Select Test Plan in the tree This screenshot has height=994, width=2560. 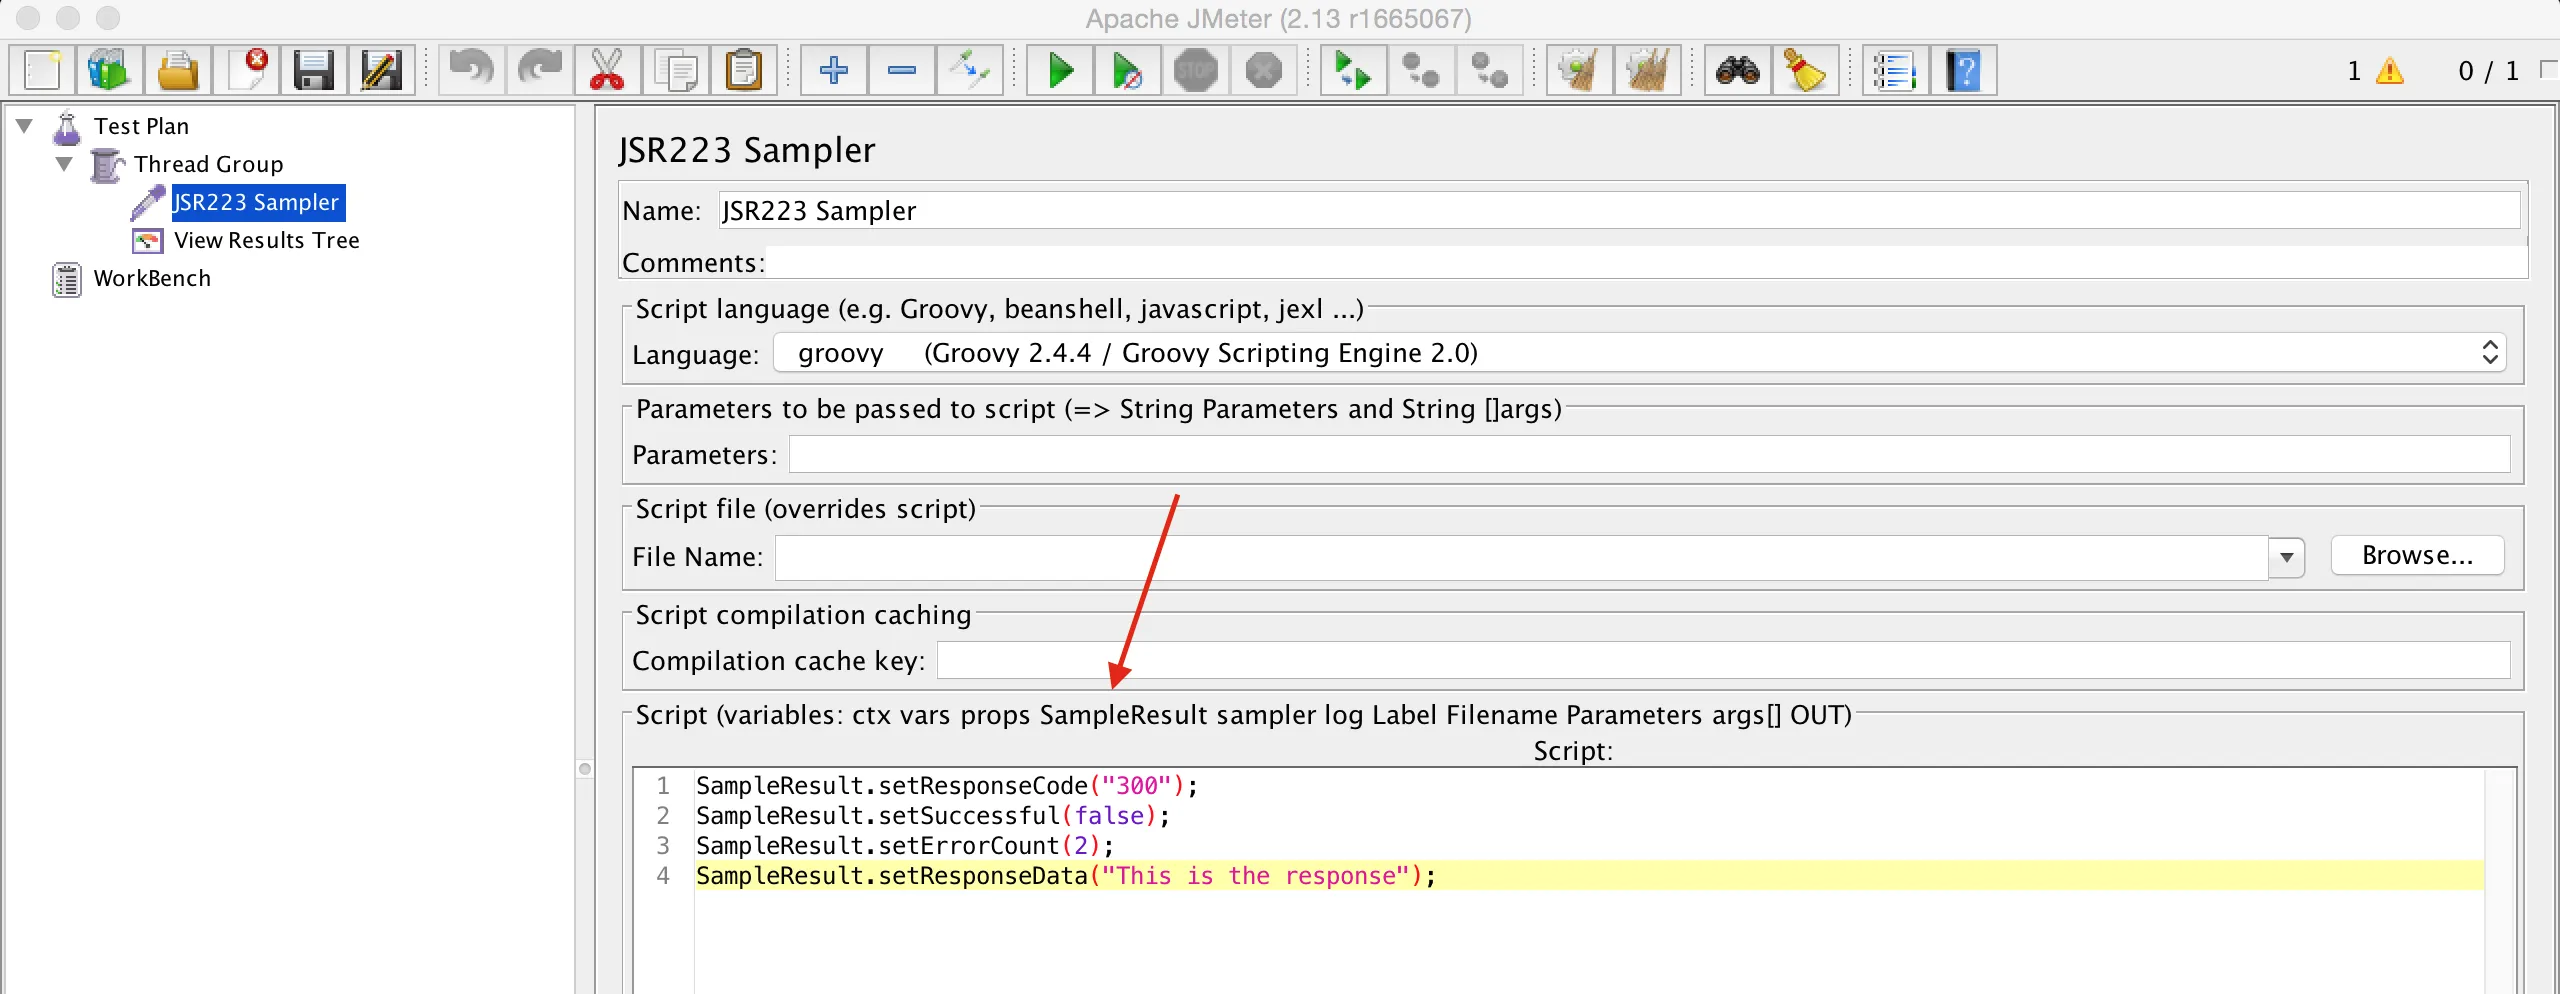[141, 126]
